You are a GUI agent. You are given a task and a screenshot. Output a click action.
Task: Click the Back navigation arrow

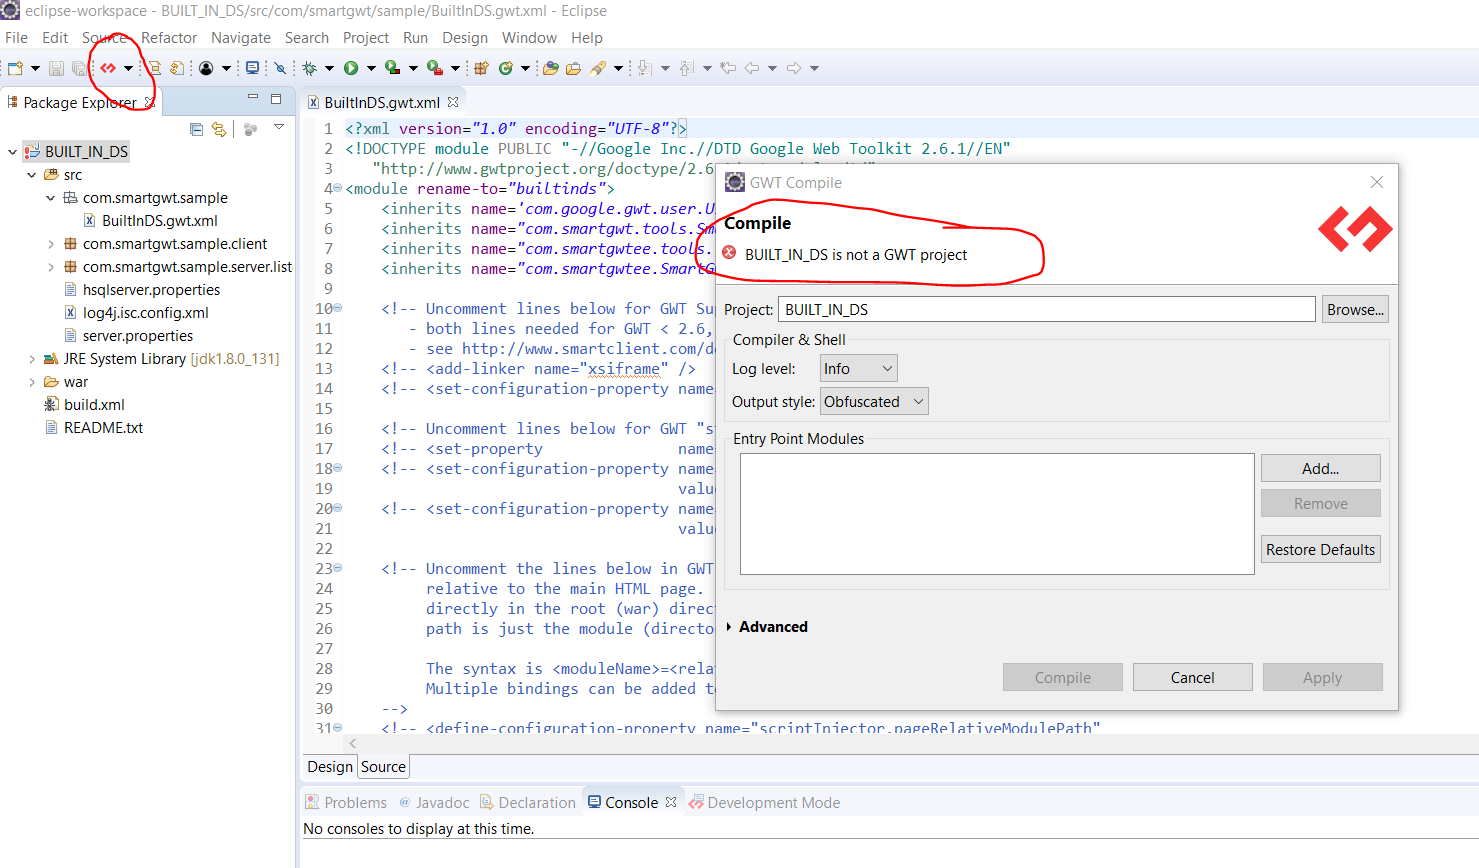752,68
